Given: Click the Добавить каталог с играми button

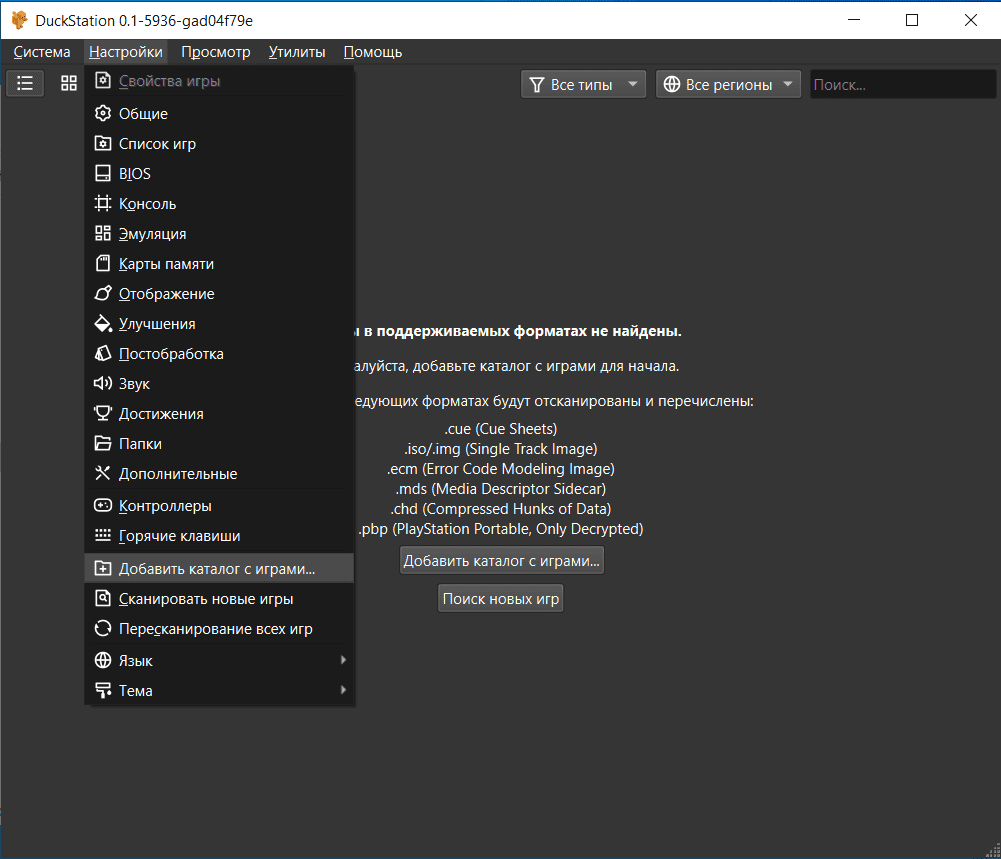Looking at the screenshot, I should point(502,560).
